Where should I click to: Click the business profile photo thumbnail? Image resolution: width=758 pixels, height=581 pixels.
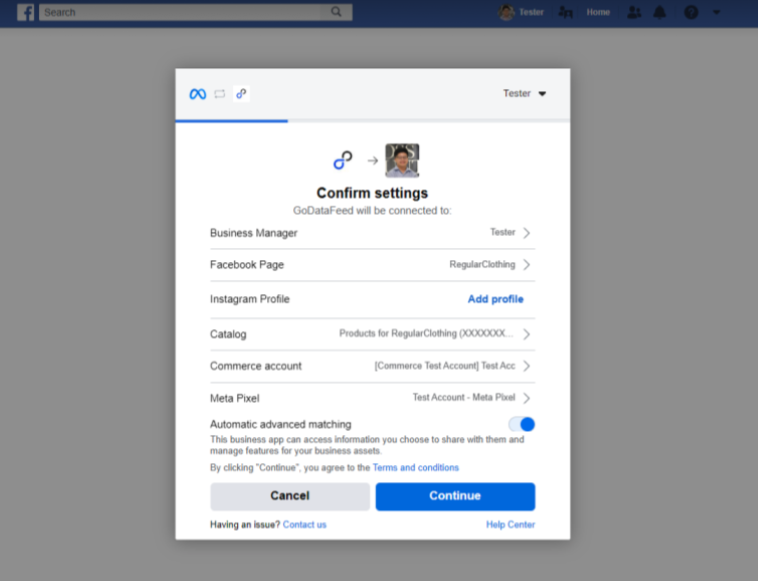click(x=402, y=160)
